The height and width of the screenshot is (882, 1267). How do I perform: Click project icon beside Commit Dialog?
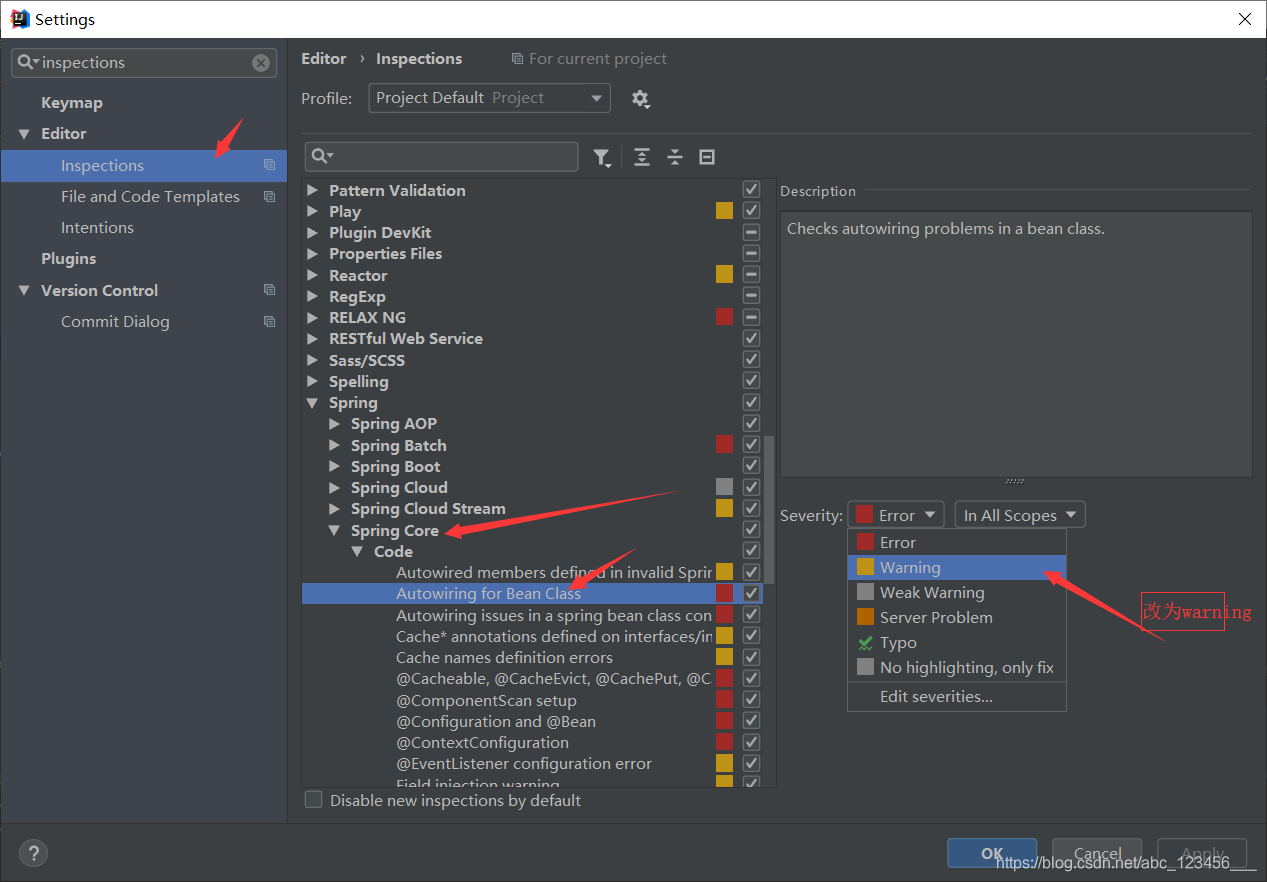[269, 321]
